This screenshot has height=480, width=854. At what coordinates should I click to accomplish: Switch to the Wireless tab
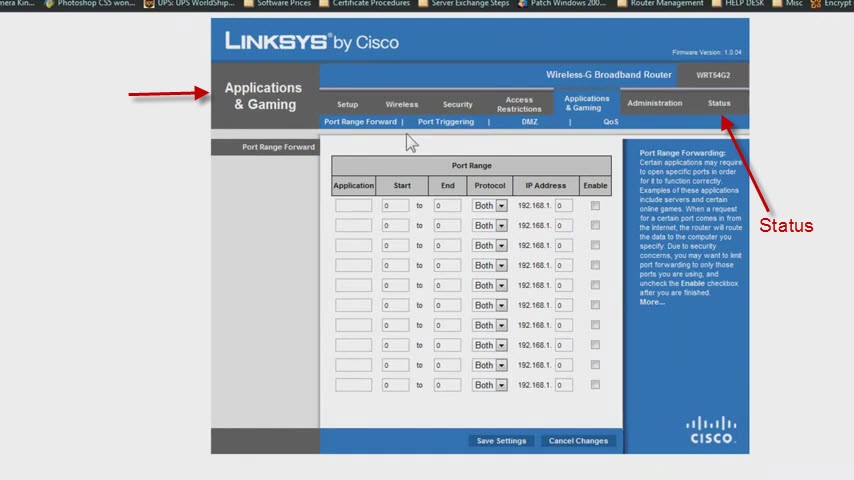click(402, 104)
